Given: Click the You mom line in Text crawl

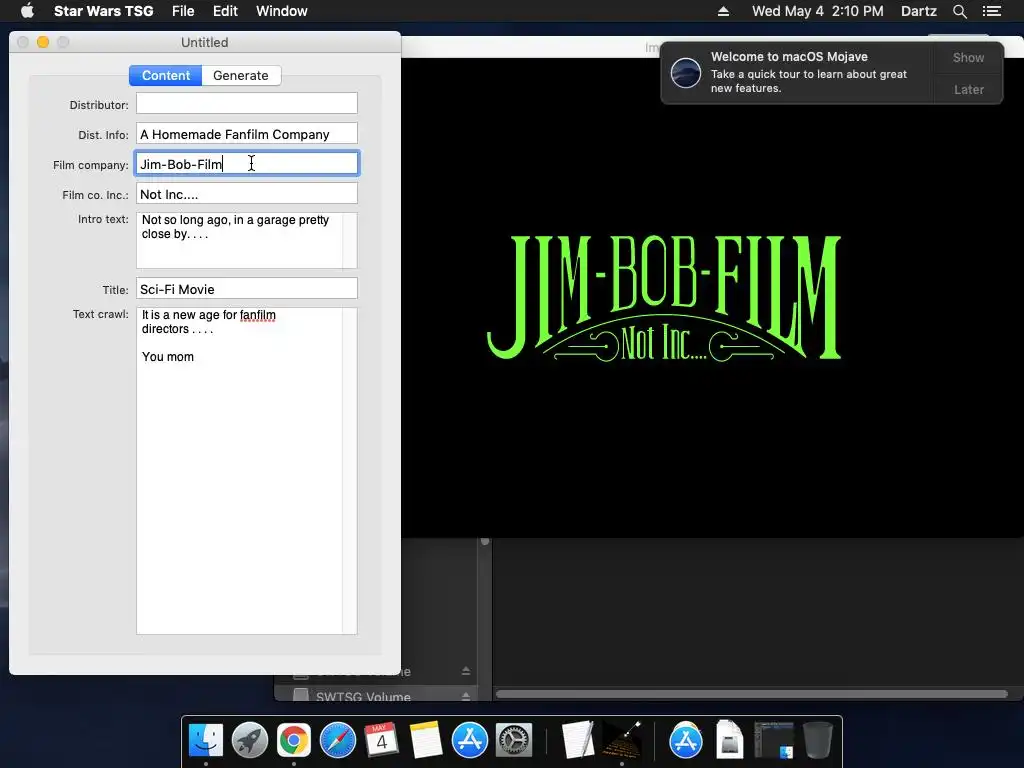Looking at the screenshot, I should click(168, 357).
